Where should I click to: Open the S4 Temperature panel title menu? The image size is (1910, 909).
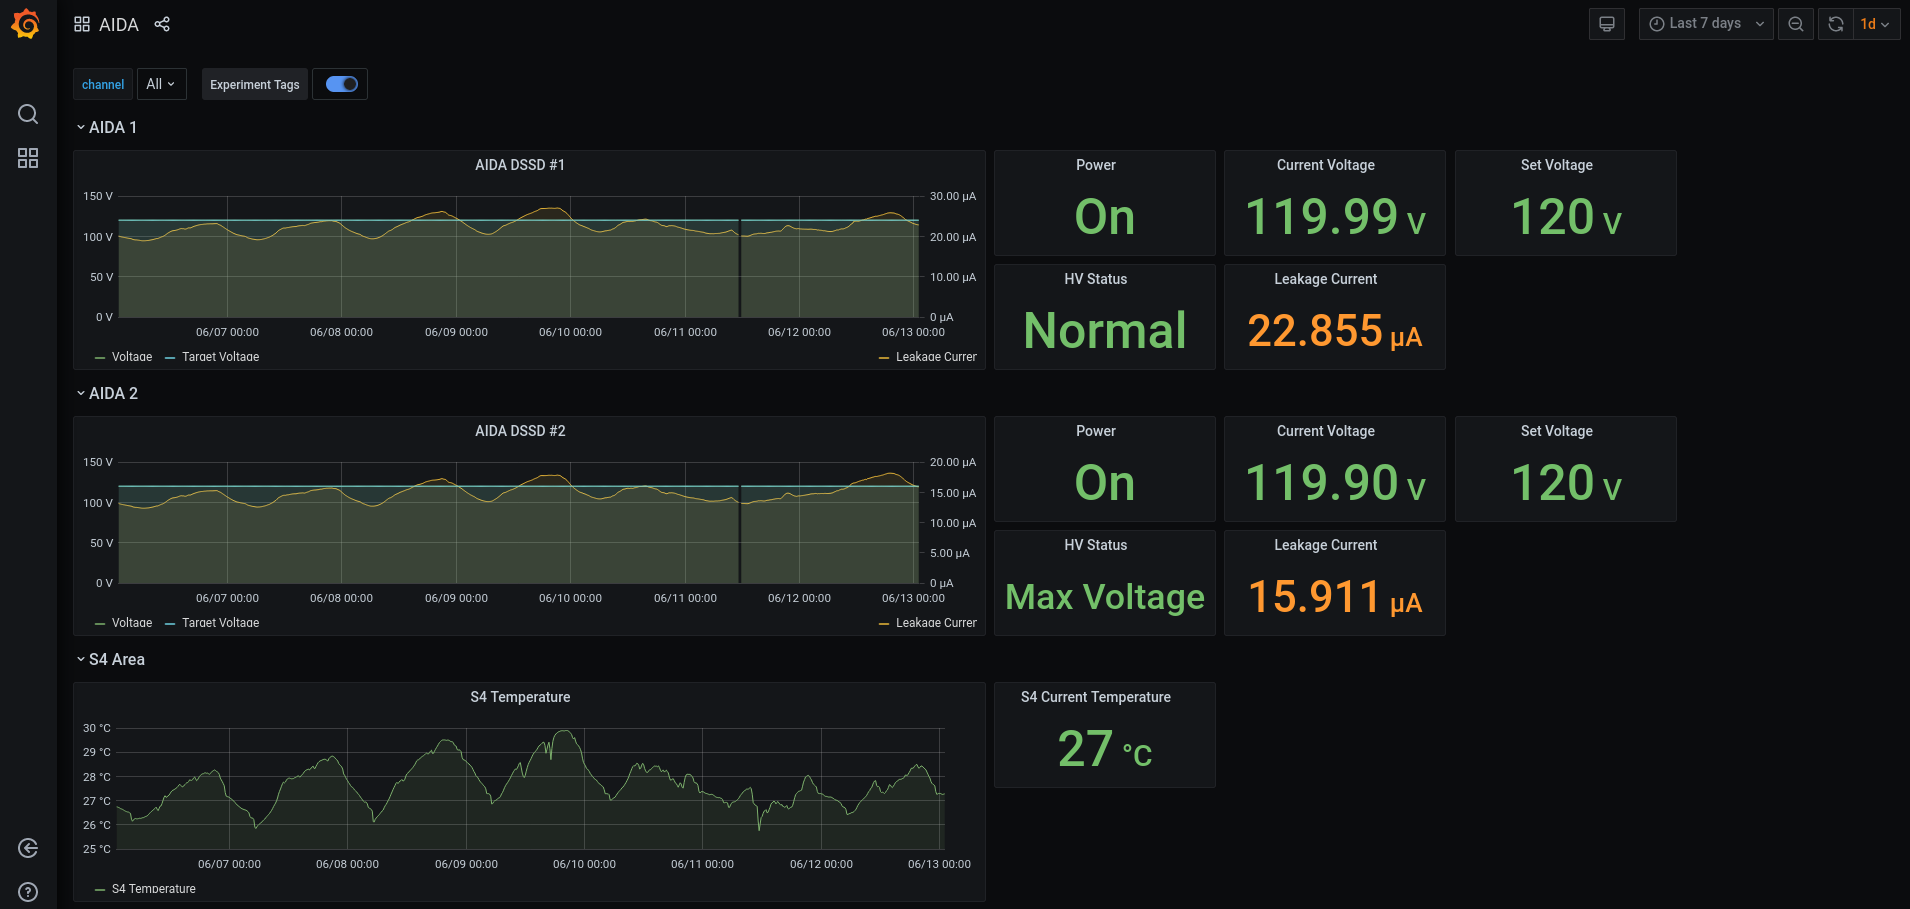[x=520, y=697]
